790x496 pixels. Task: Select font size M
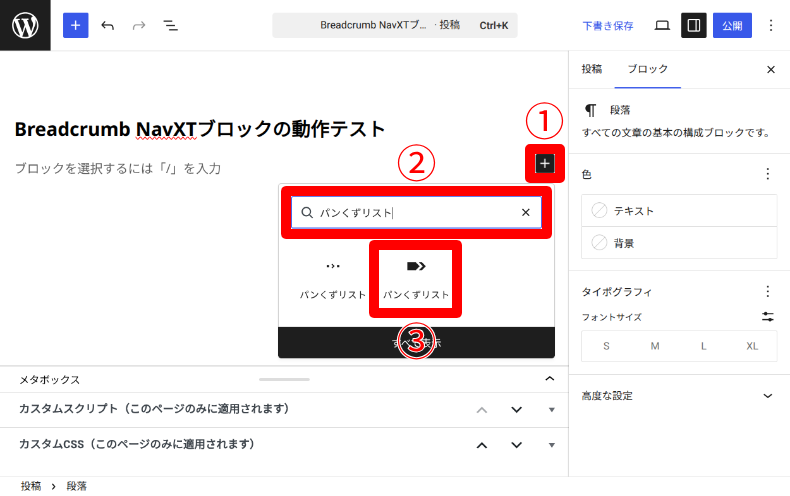(x=655, y=346)
